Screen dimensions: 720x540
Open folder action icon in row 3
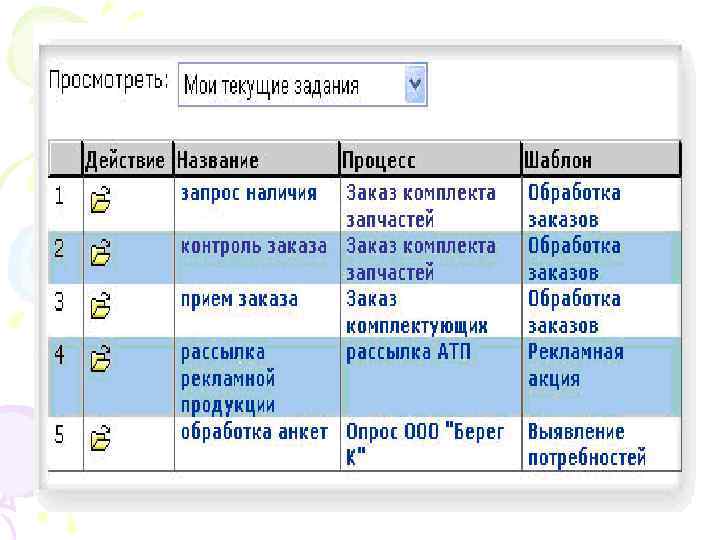coord(101,305)
